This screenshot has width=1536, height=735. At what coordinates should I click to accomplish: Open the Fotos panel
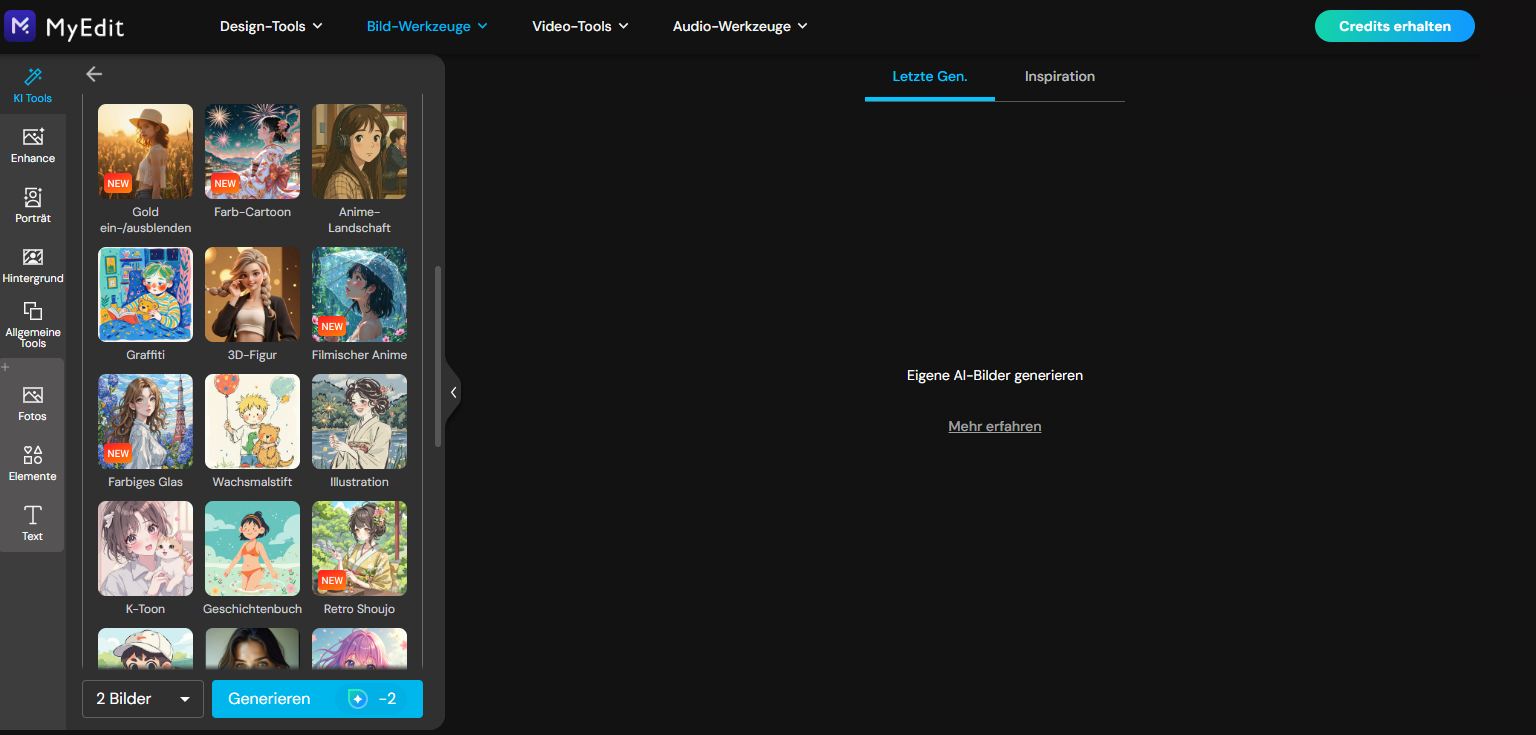point(33,403)
